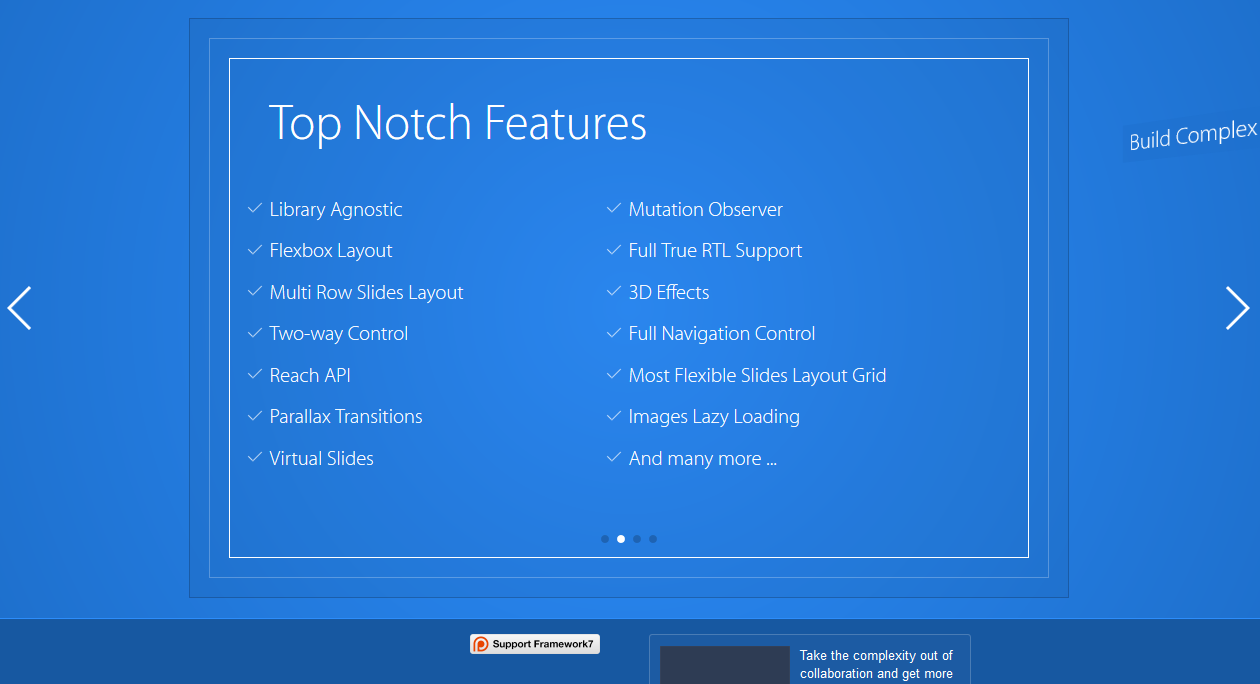Click 'Take the complexity out of' ad text

pyautogui.click(x=876, y=656)
